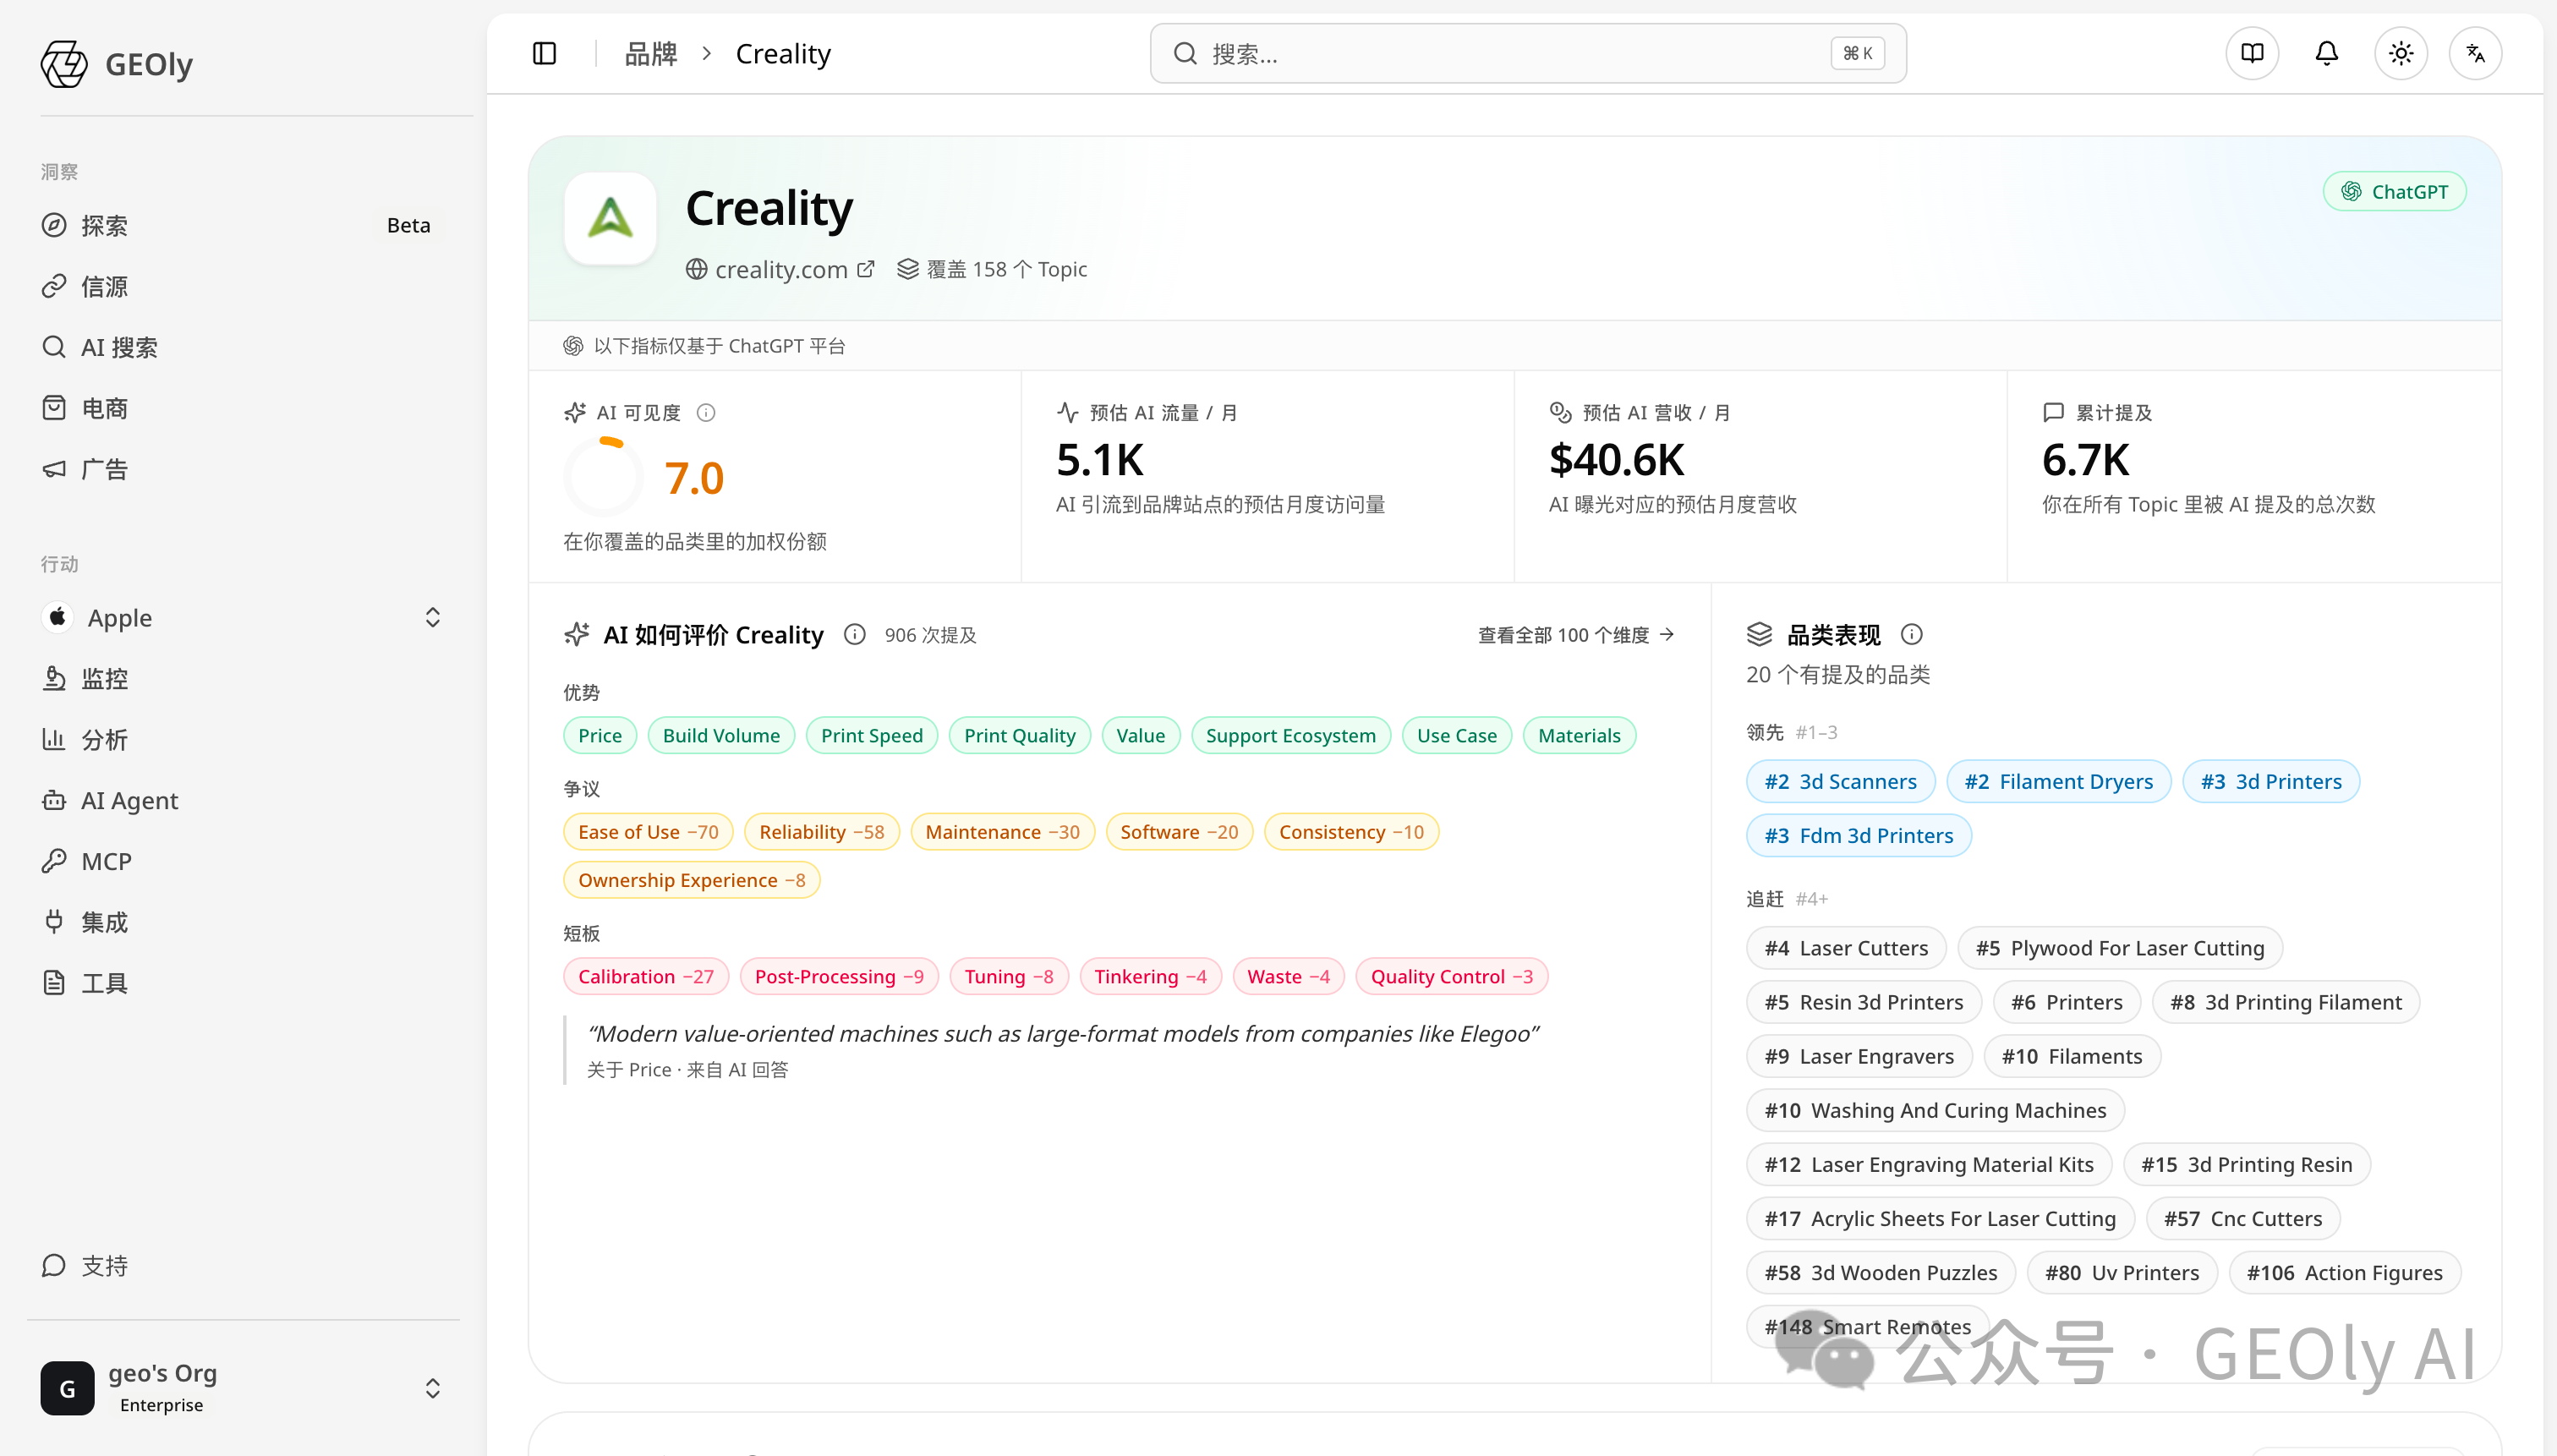The image size is (2557, 1456).
Task: Select the Price strength tag
Action: [600, 736]
